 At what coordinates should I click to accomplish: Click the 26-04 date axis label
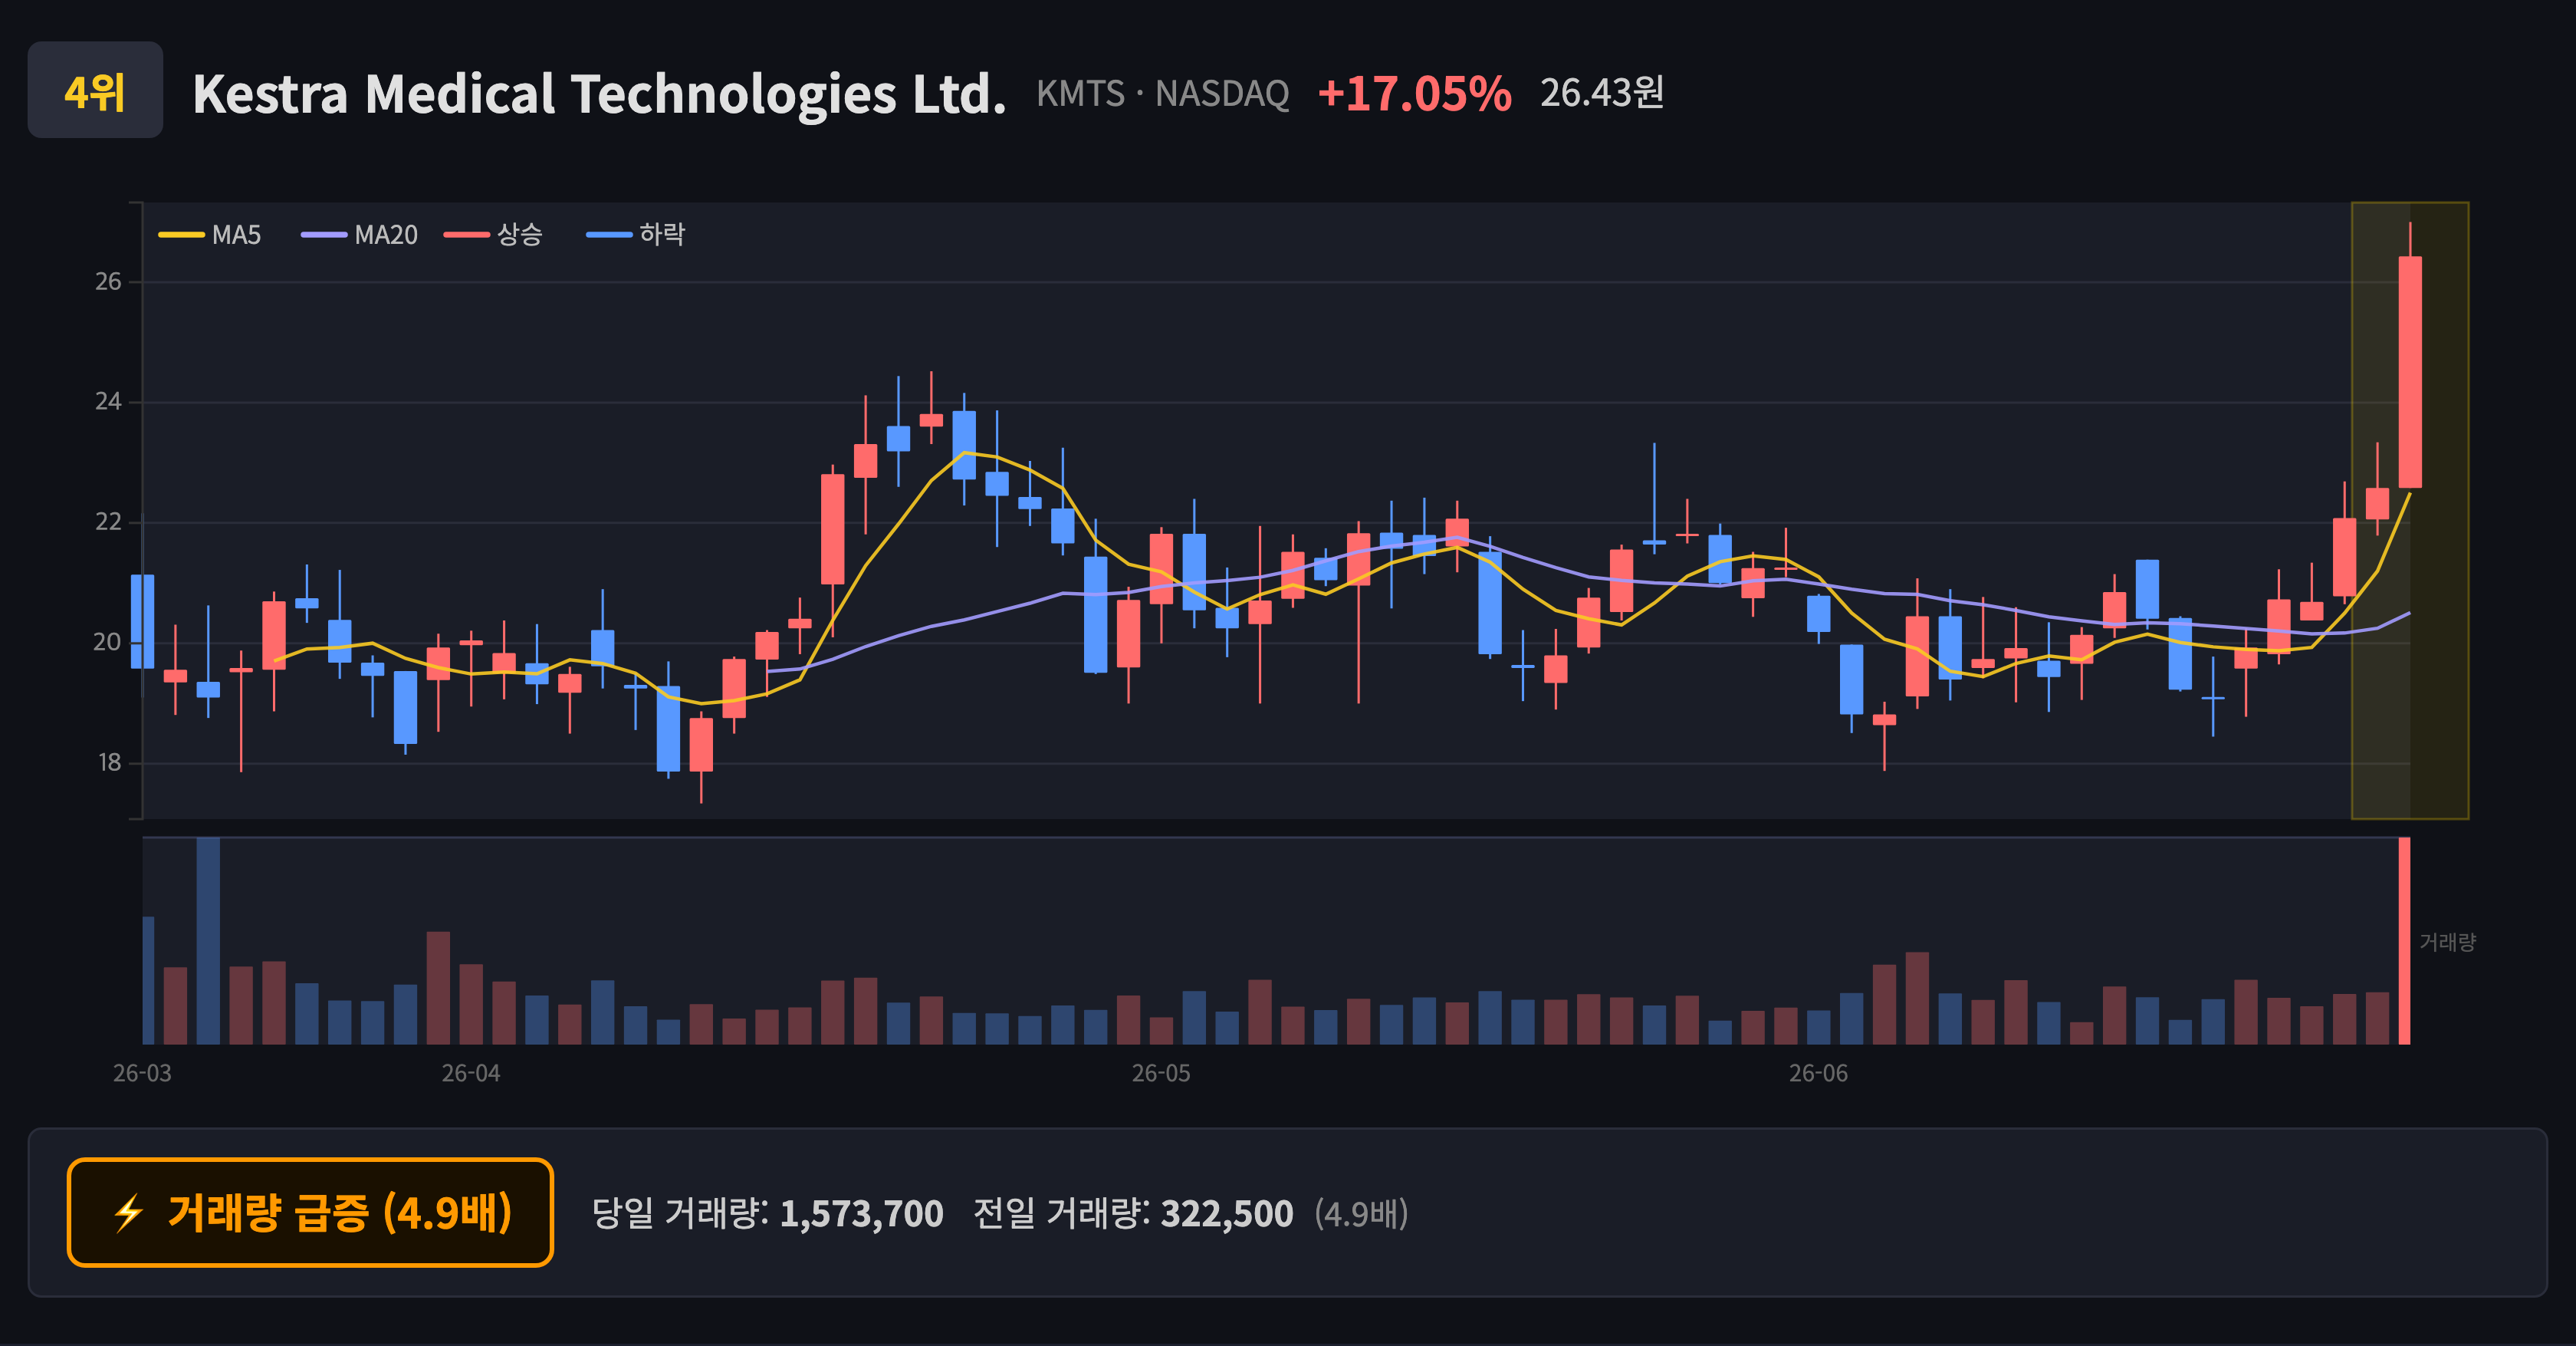click(471, 1074)
